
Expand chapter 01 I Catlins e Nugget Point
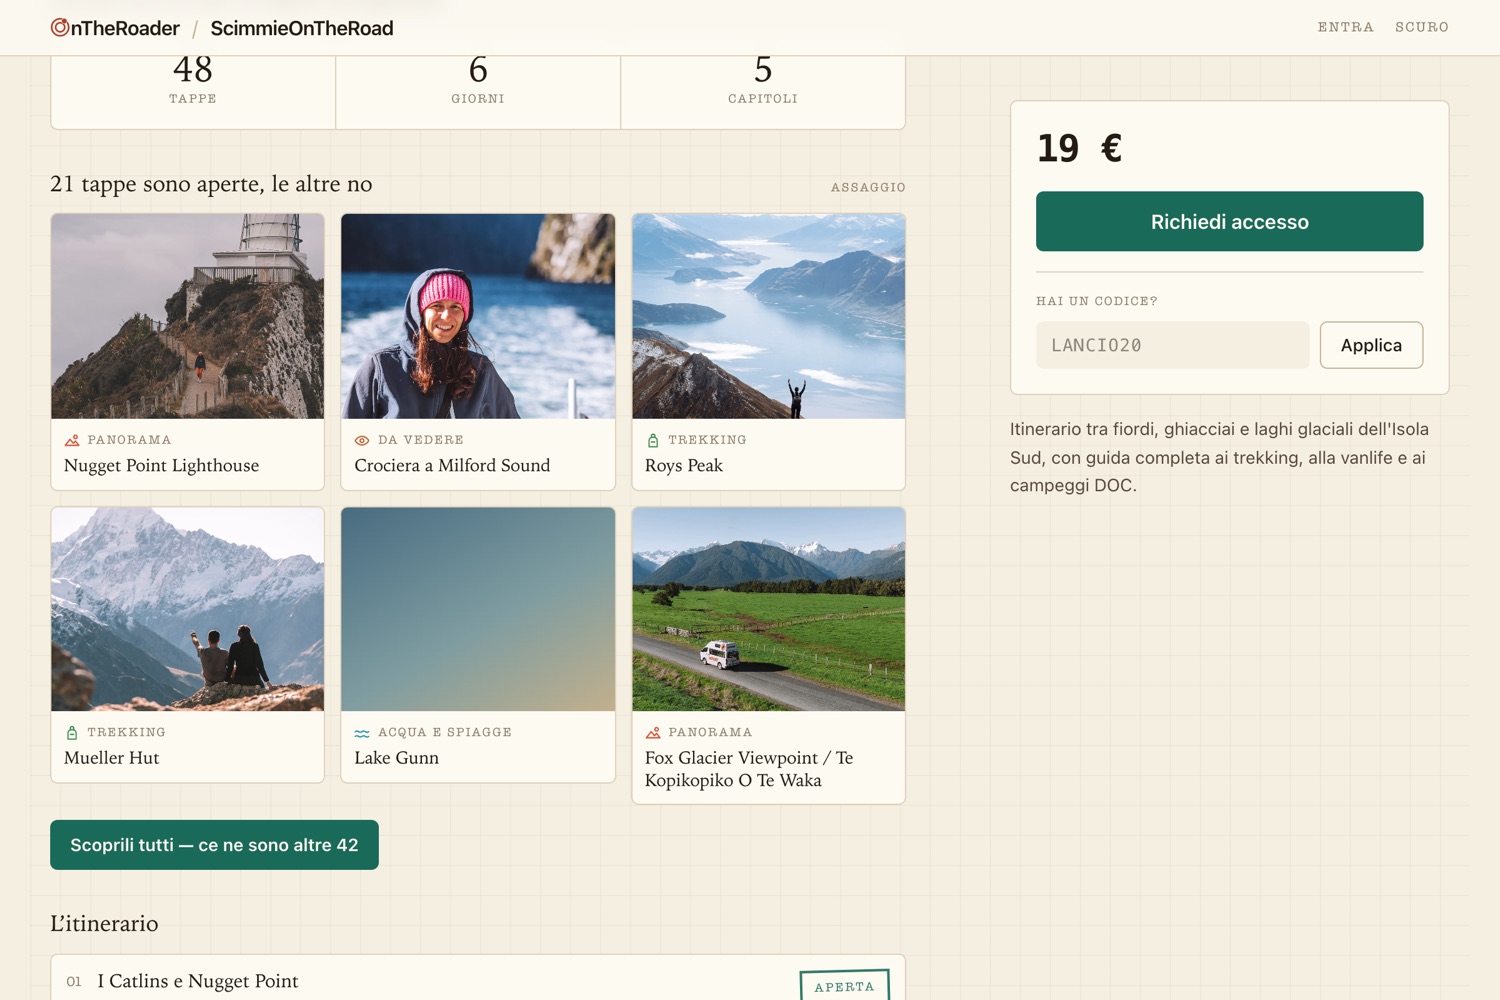click(478, 981)
